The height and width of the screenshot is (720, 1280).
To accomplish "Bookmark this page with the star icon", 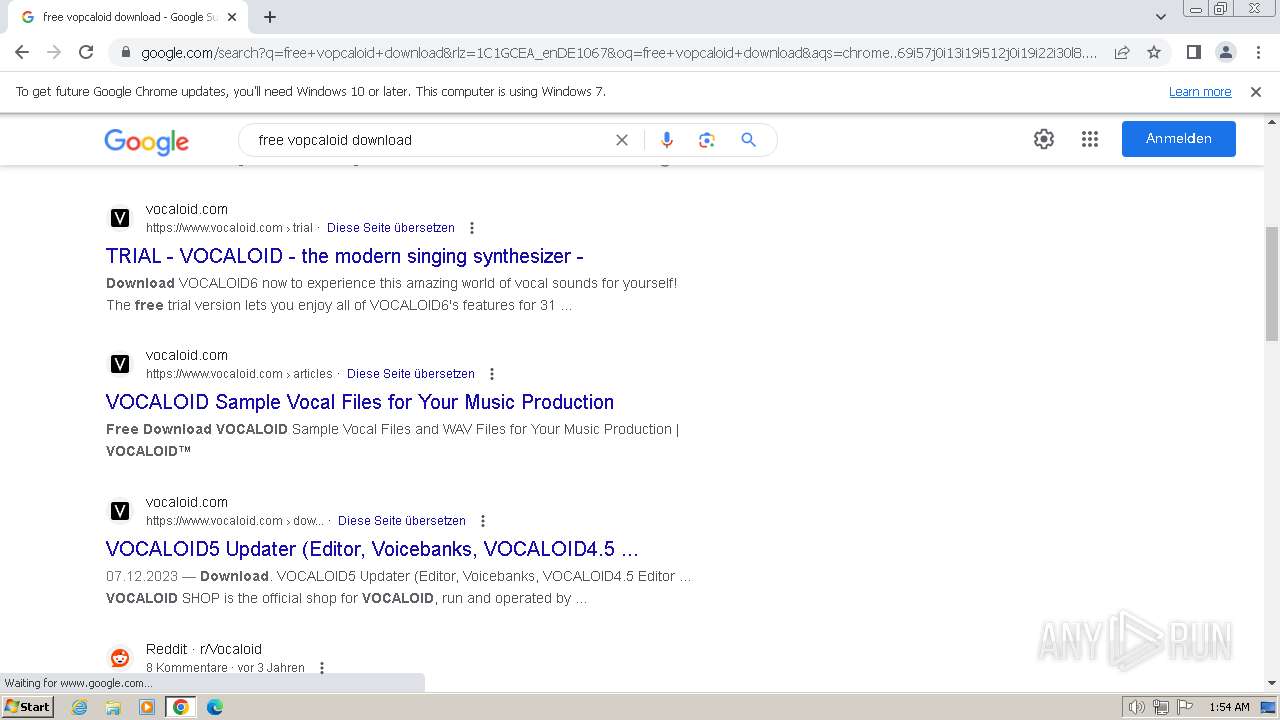I will pyautogui.click(x=1154, y=52).
